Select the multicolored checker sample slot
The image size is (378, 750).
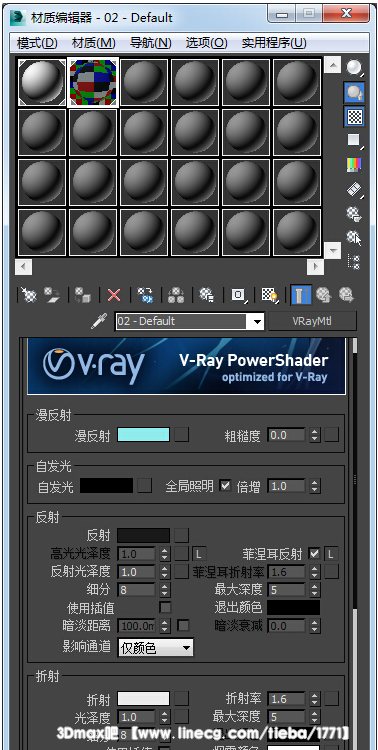click(x=93, y=82)
